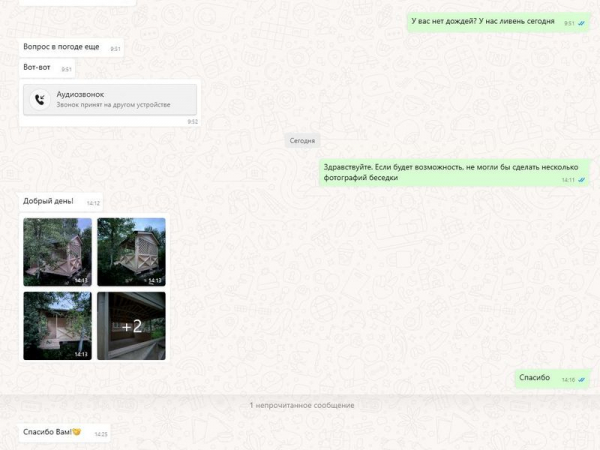Open the 'Аудиозвонок' call message card
Image resolution: width=600 pixels, height=450 pixels.
[110, 99]
